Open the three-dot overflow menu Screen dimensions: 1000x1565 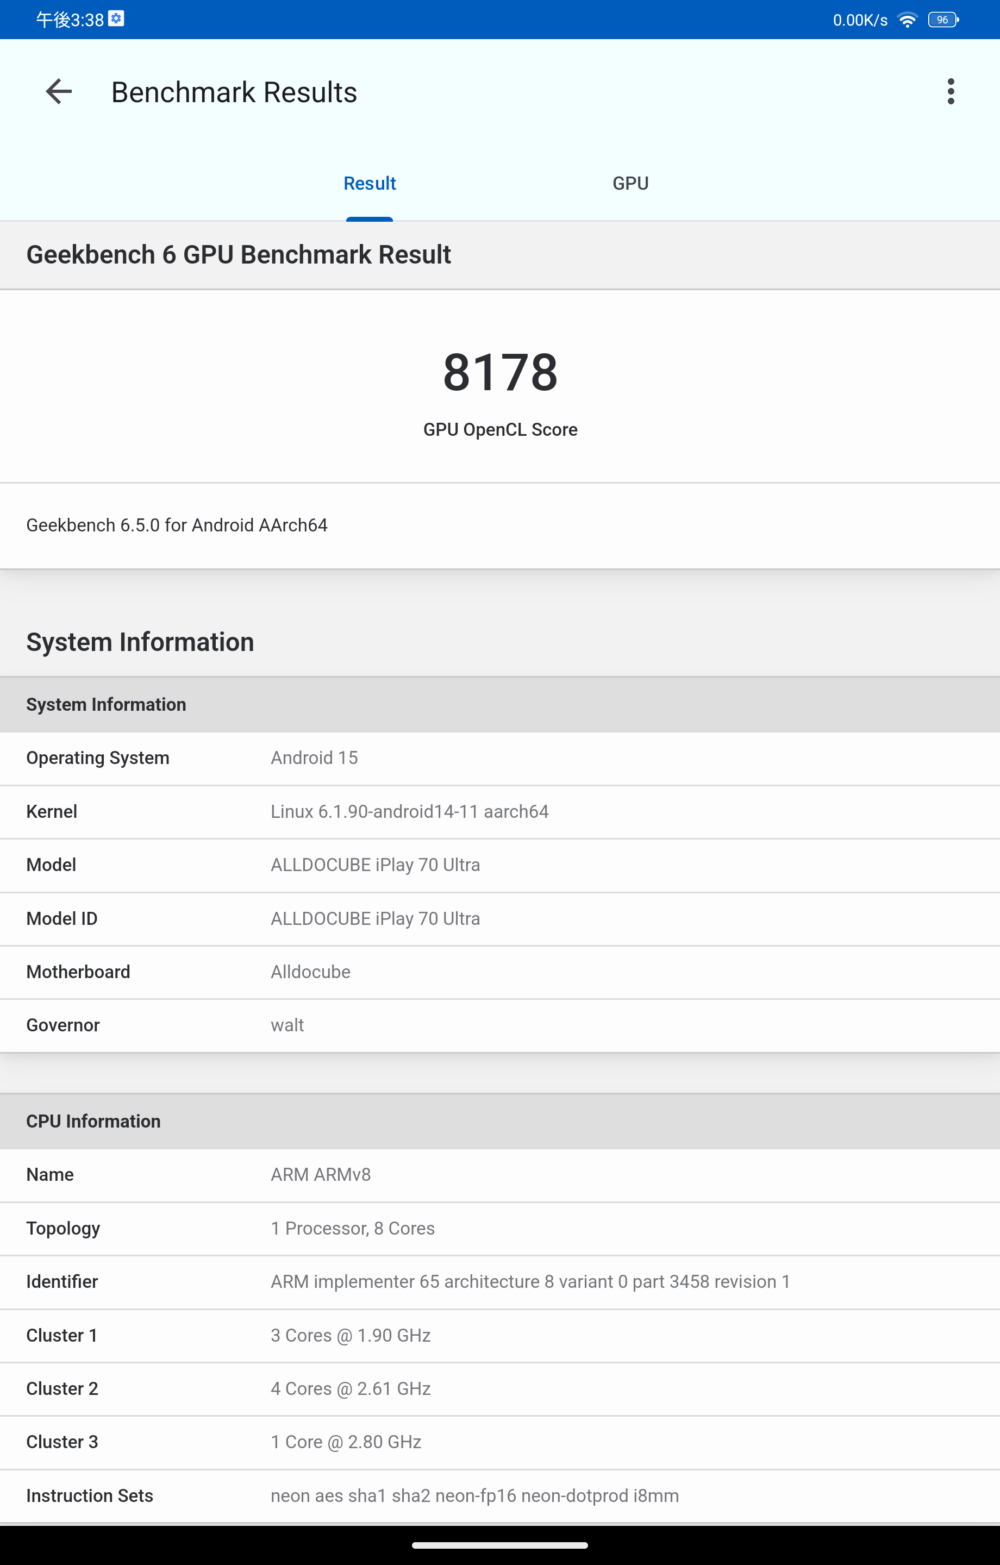click(950, 92)
